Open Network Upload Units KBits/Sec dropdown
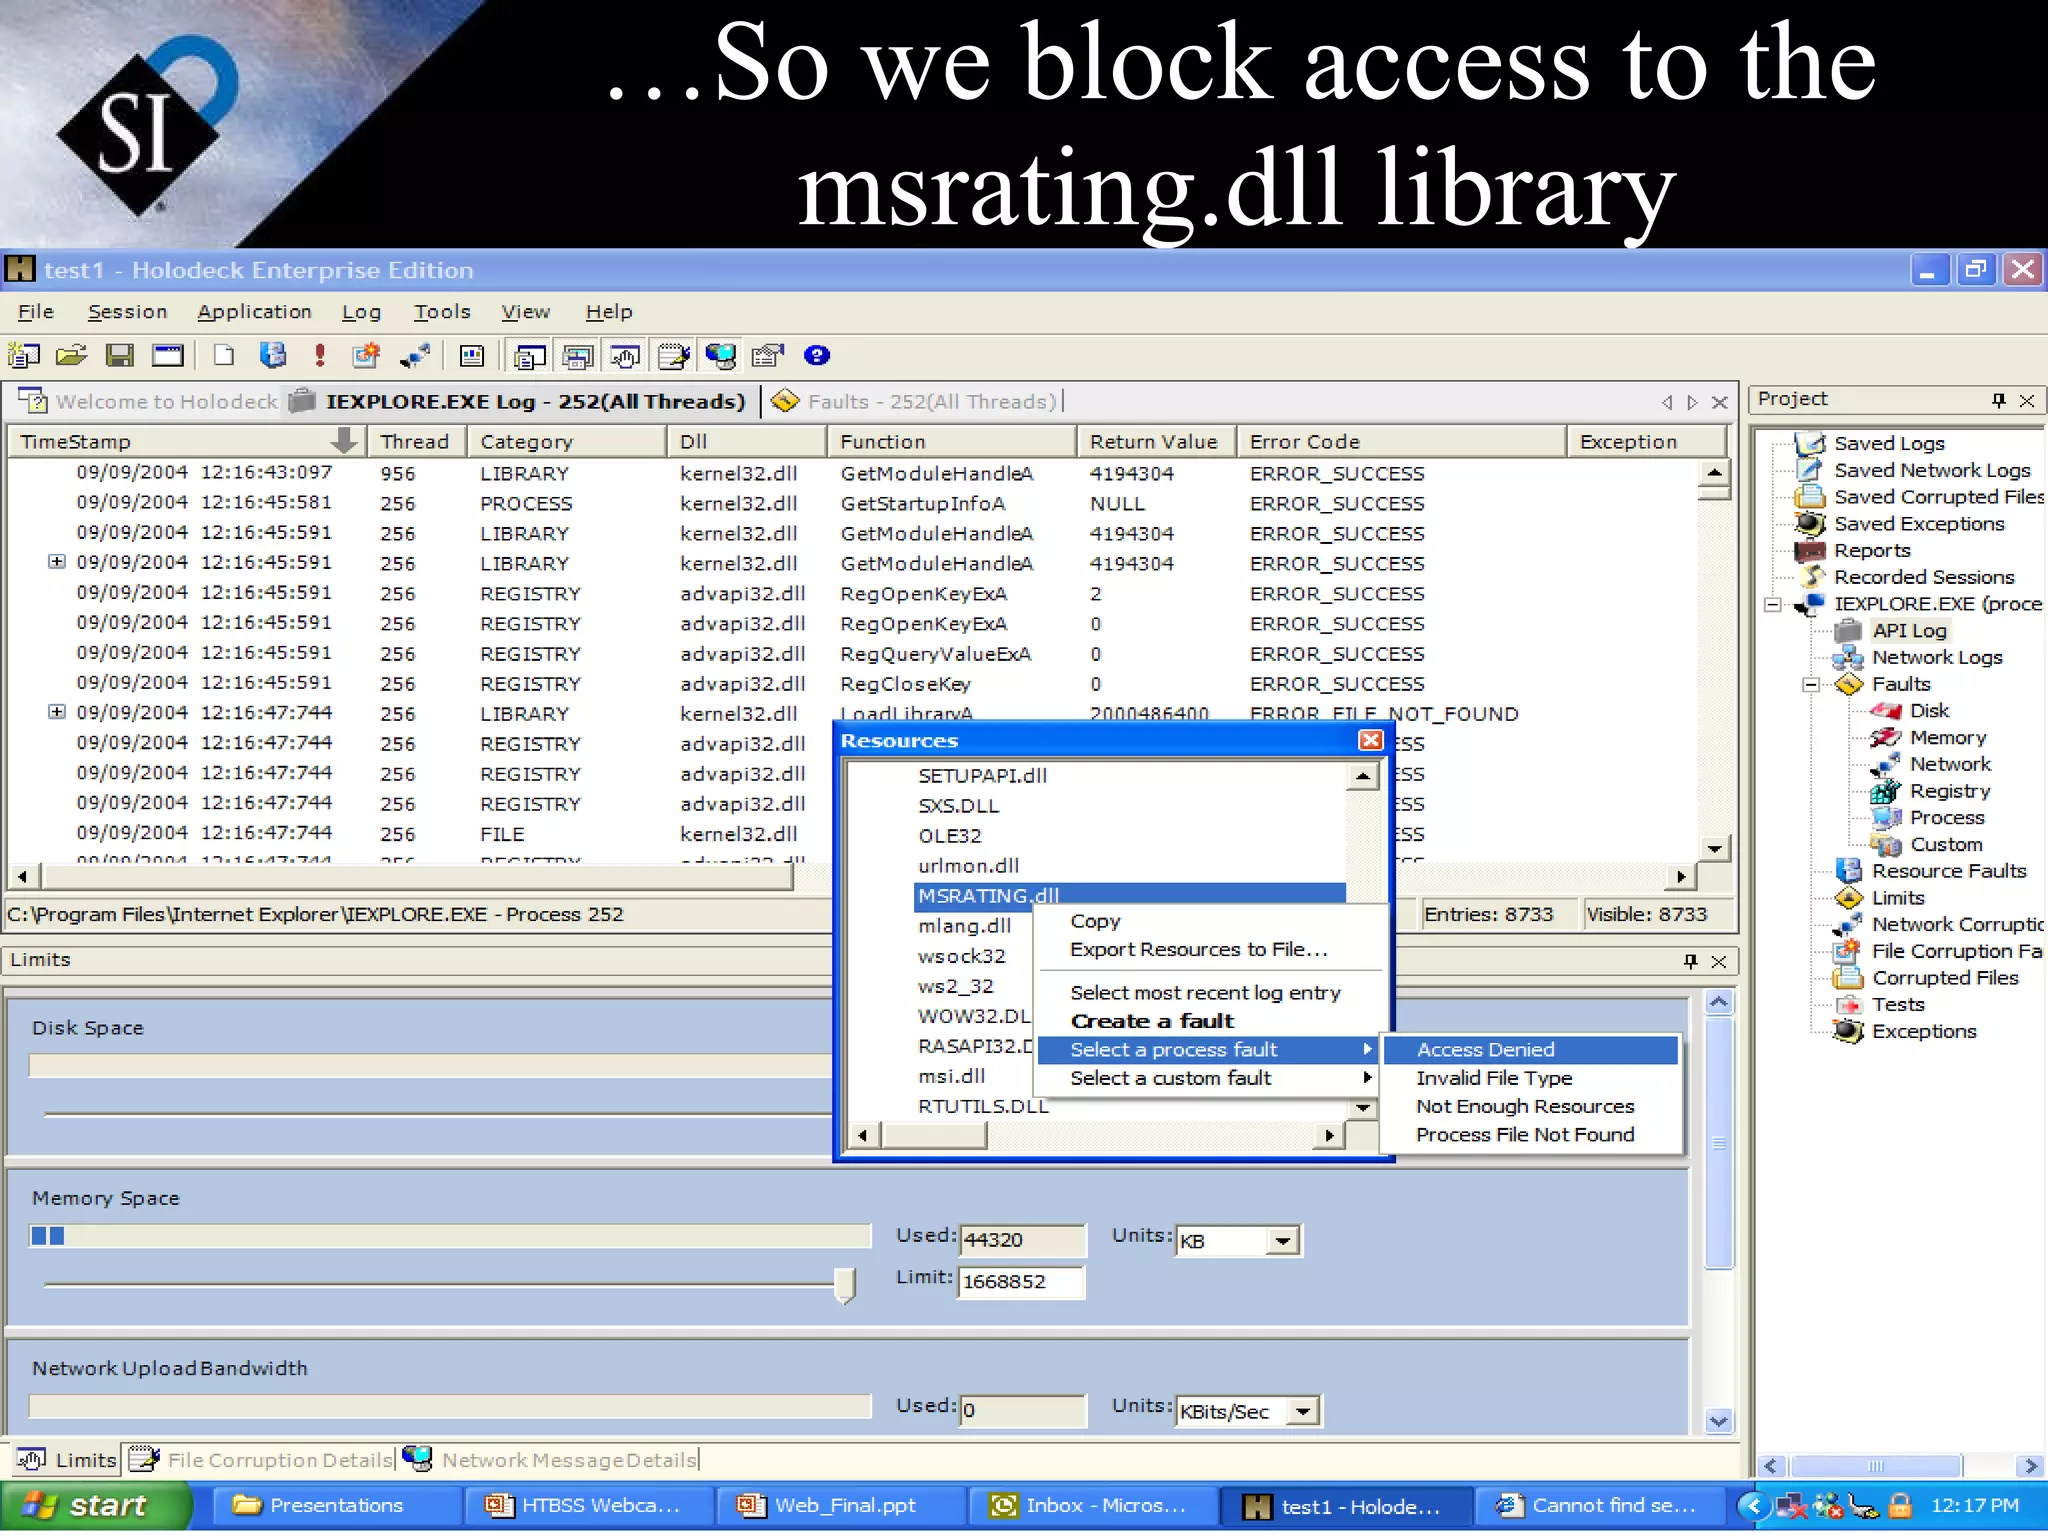2048x1536 pixels. pos(1302,1411)
